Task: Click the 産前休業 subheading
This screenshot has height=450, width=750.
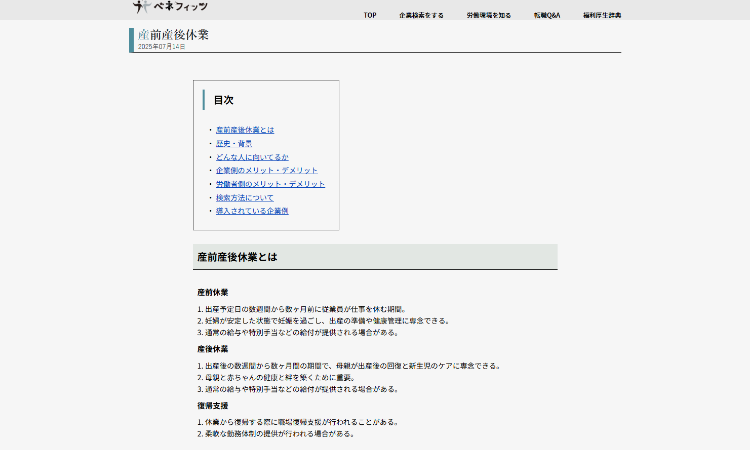Action: tap(213, 292)
